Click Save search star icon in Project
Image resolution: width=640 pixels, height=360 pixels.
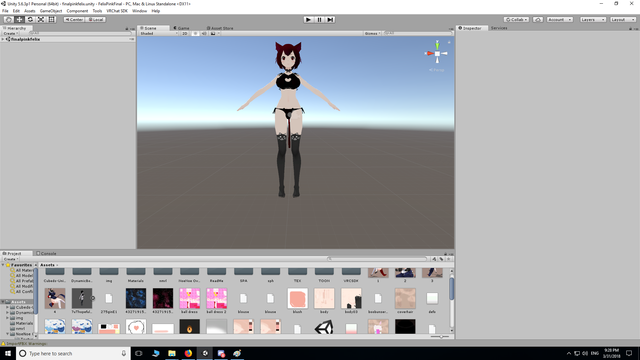pos(449,259)
